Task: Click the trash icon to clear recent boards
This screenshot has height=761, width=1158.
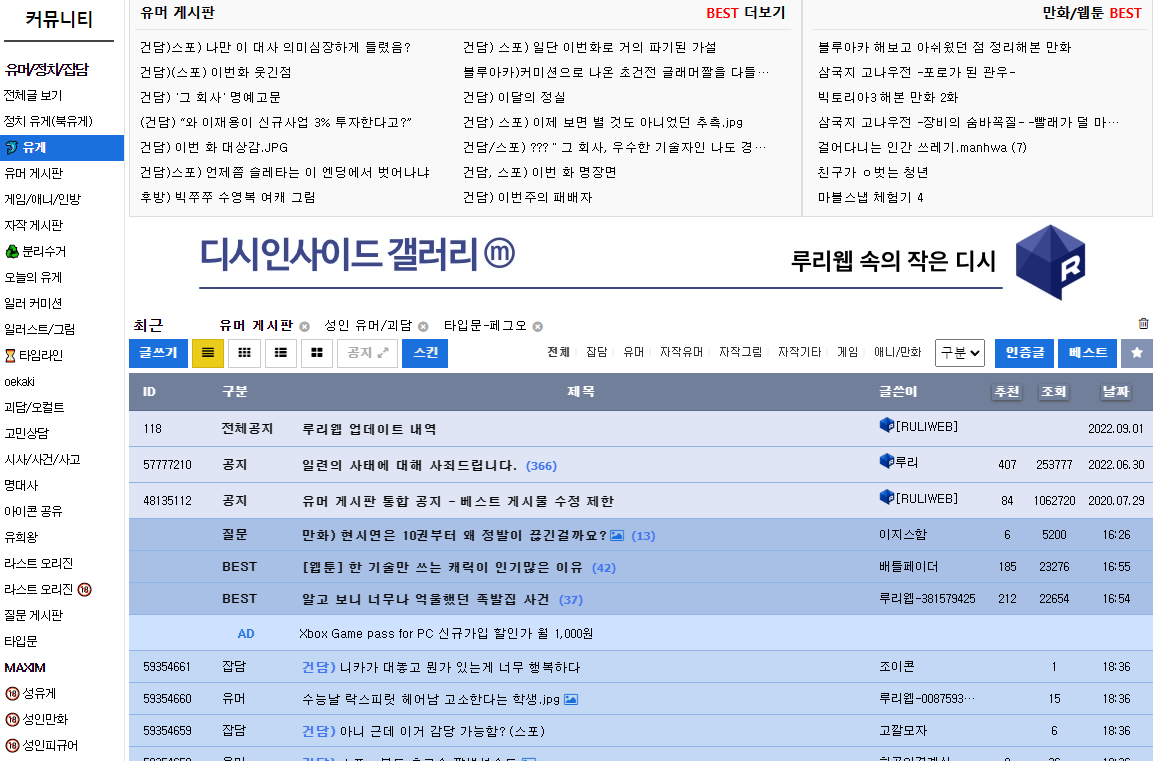Action: point(1143,324)
